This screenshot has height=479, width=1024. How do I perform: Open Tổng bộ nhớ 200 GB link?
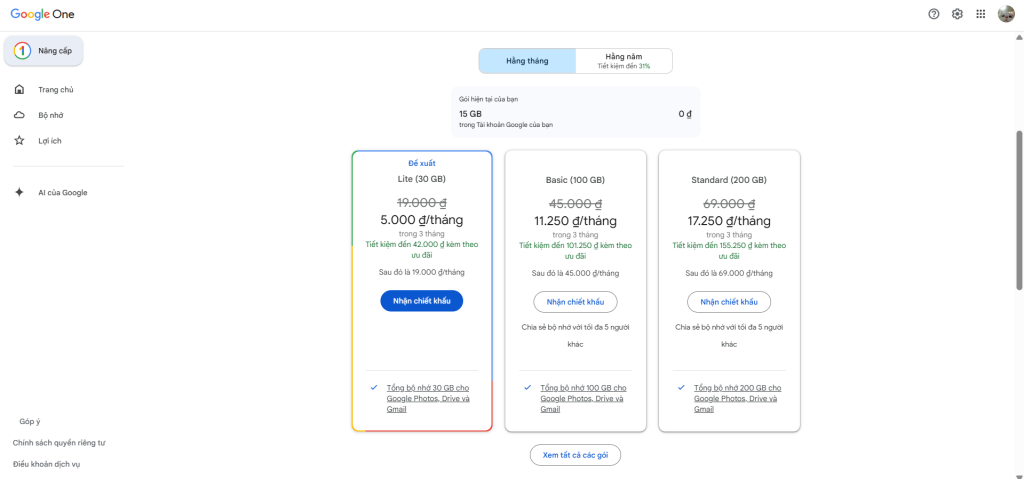[x=737, y=399]
